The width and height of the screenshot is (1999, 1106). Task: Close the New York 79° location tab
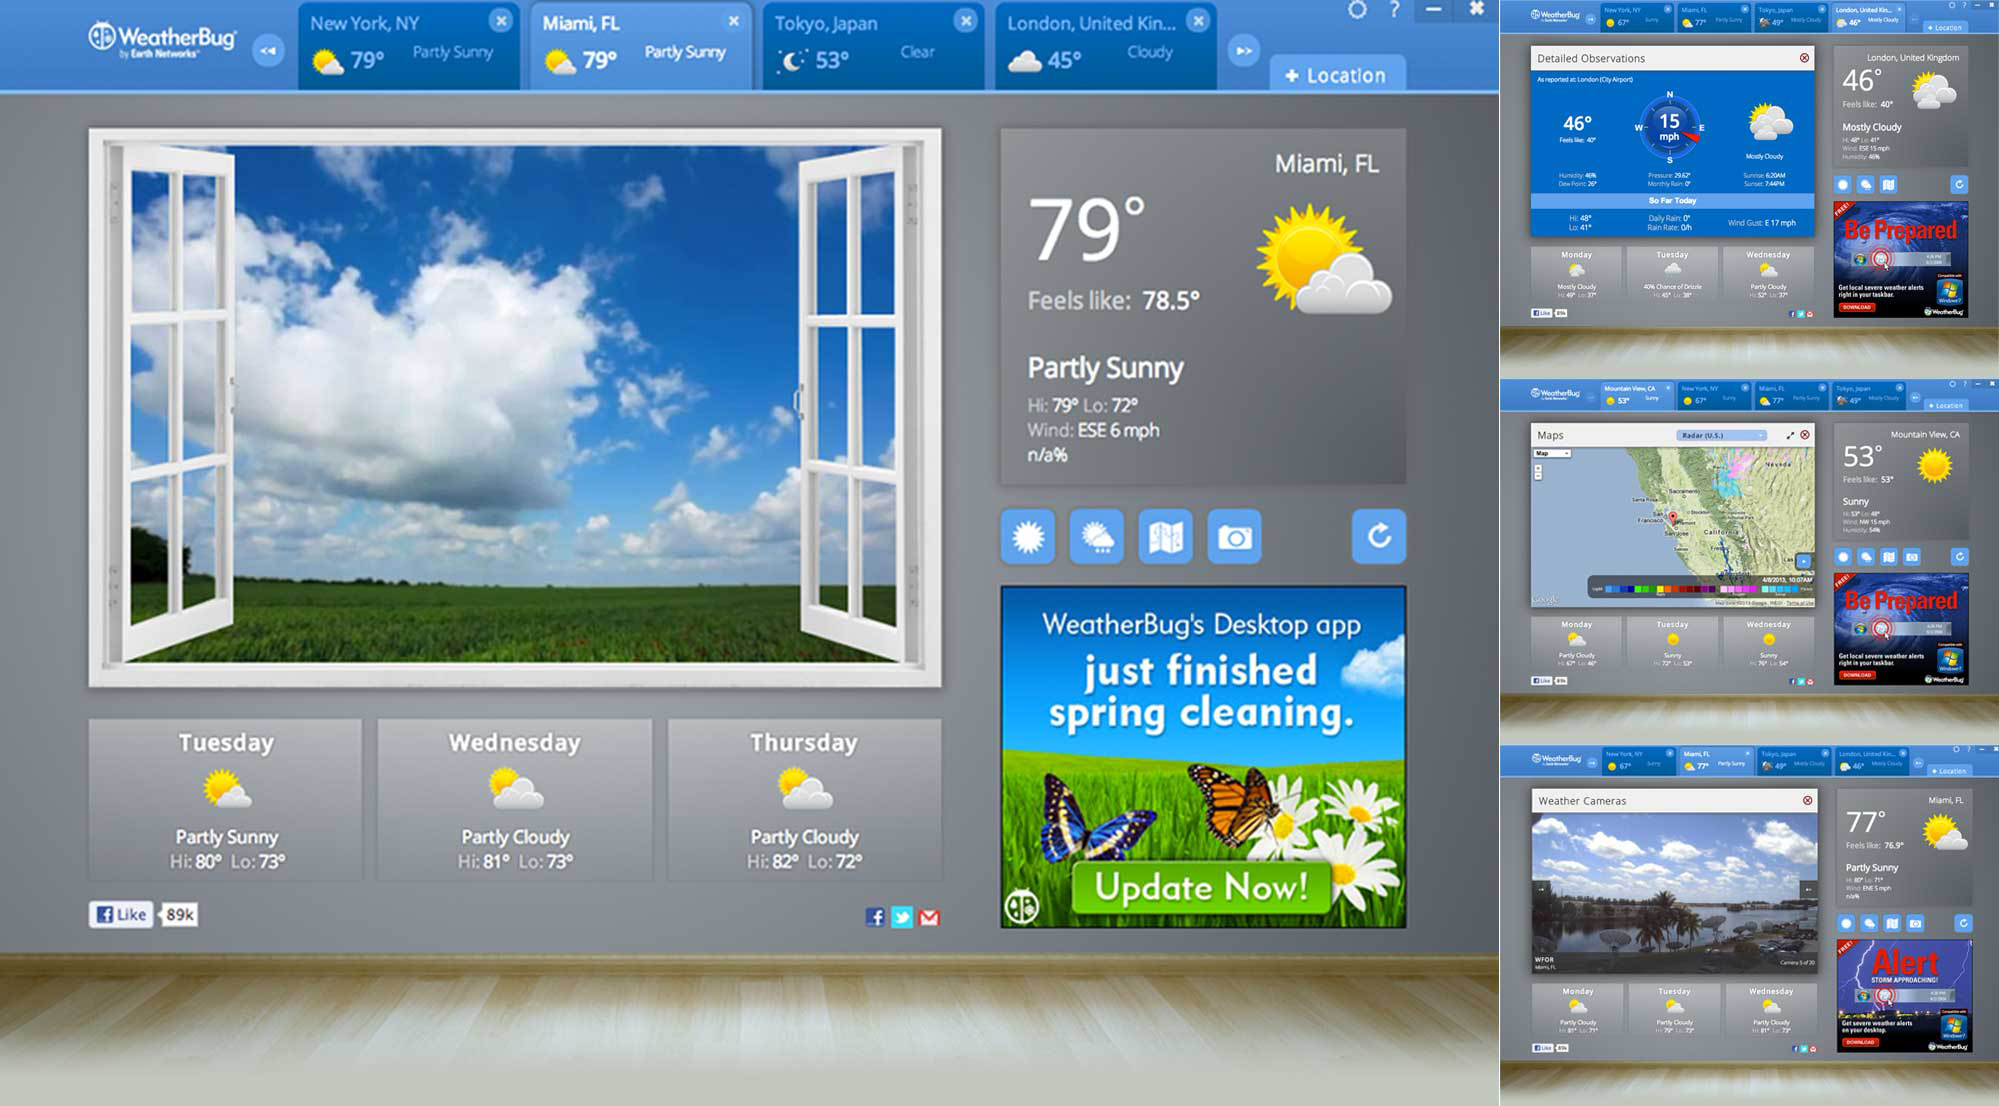tap(501, 21)
